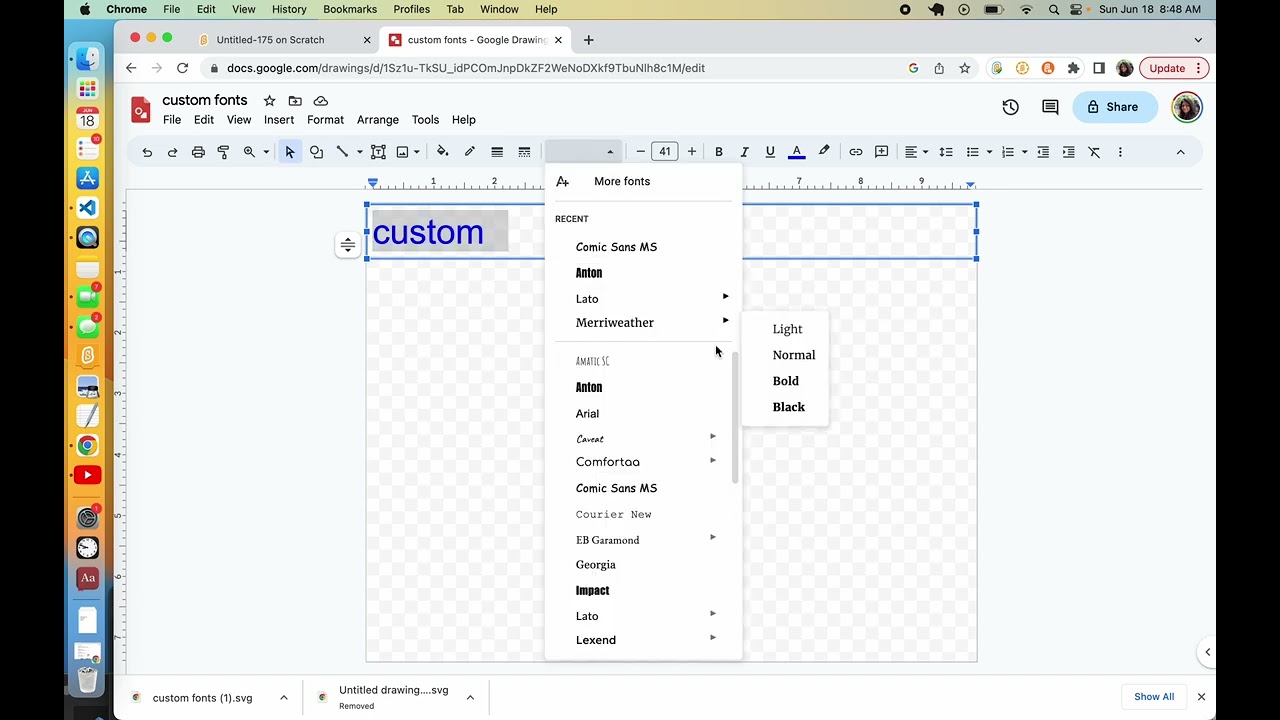This screenshot has width=1280, height=720.
Task: Click the Redo icon in toolbar
Action: pos(172,152)
